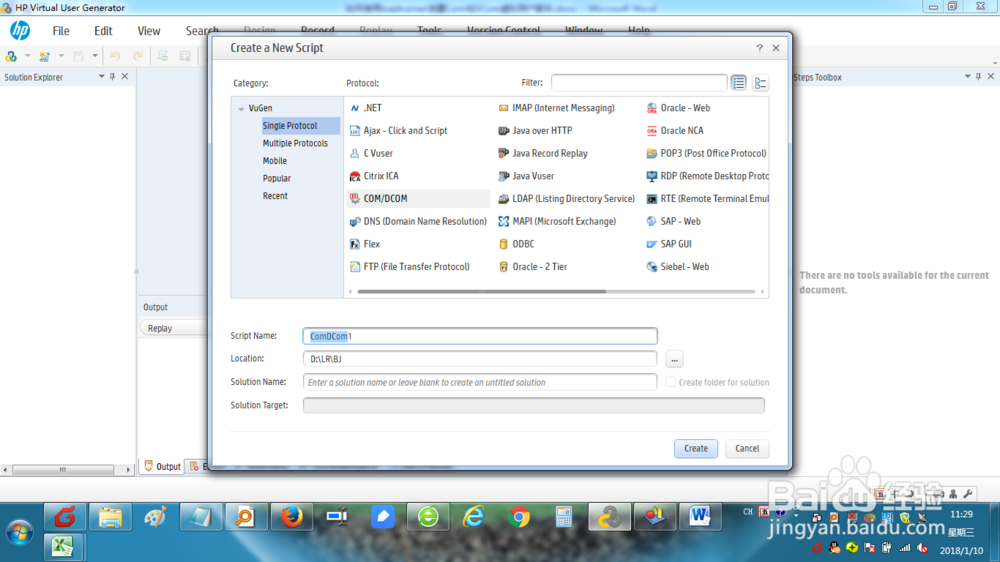Choose SAP - Web protocol
This screenshot has width=1000, height=562.
coord(673,221)
